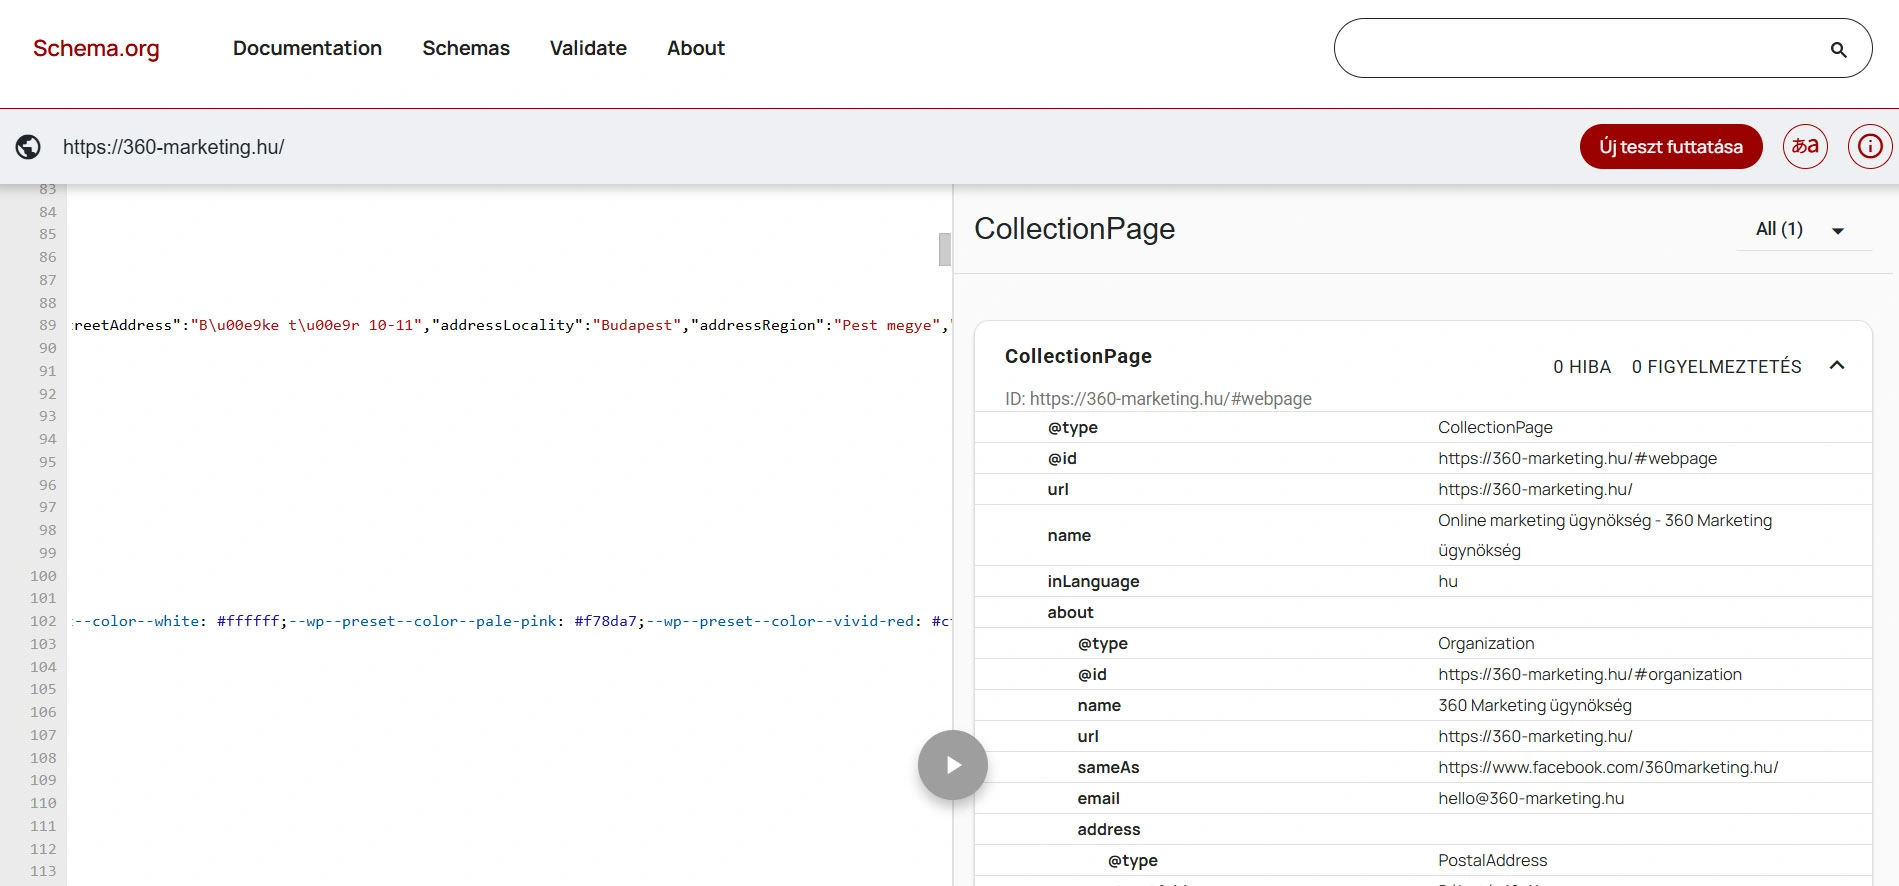Open the Validate menu item
1899x886 pixels.
click(588, 48)
